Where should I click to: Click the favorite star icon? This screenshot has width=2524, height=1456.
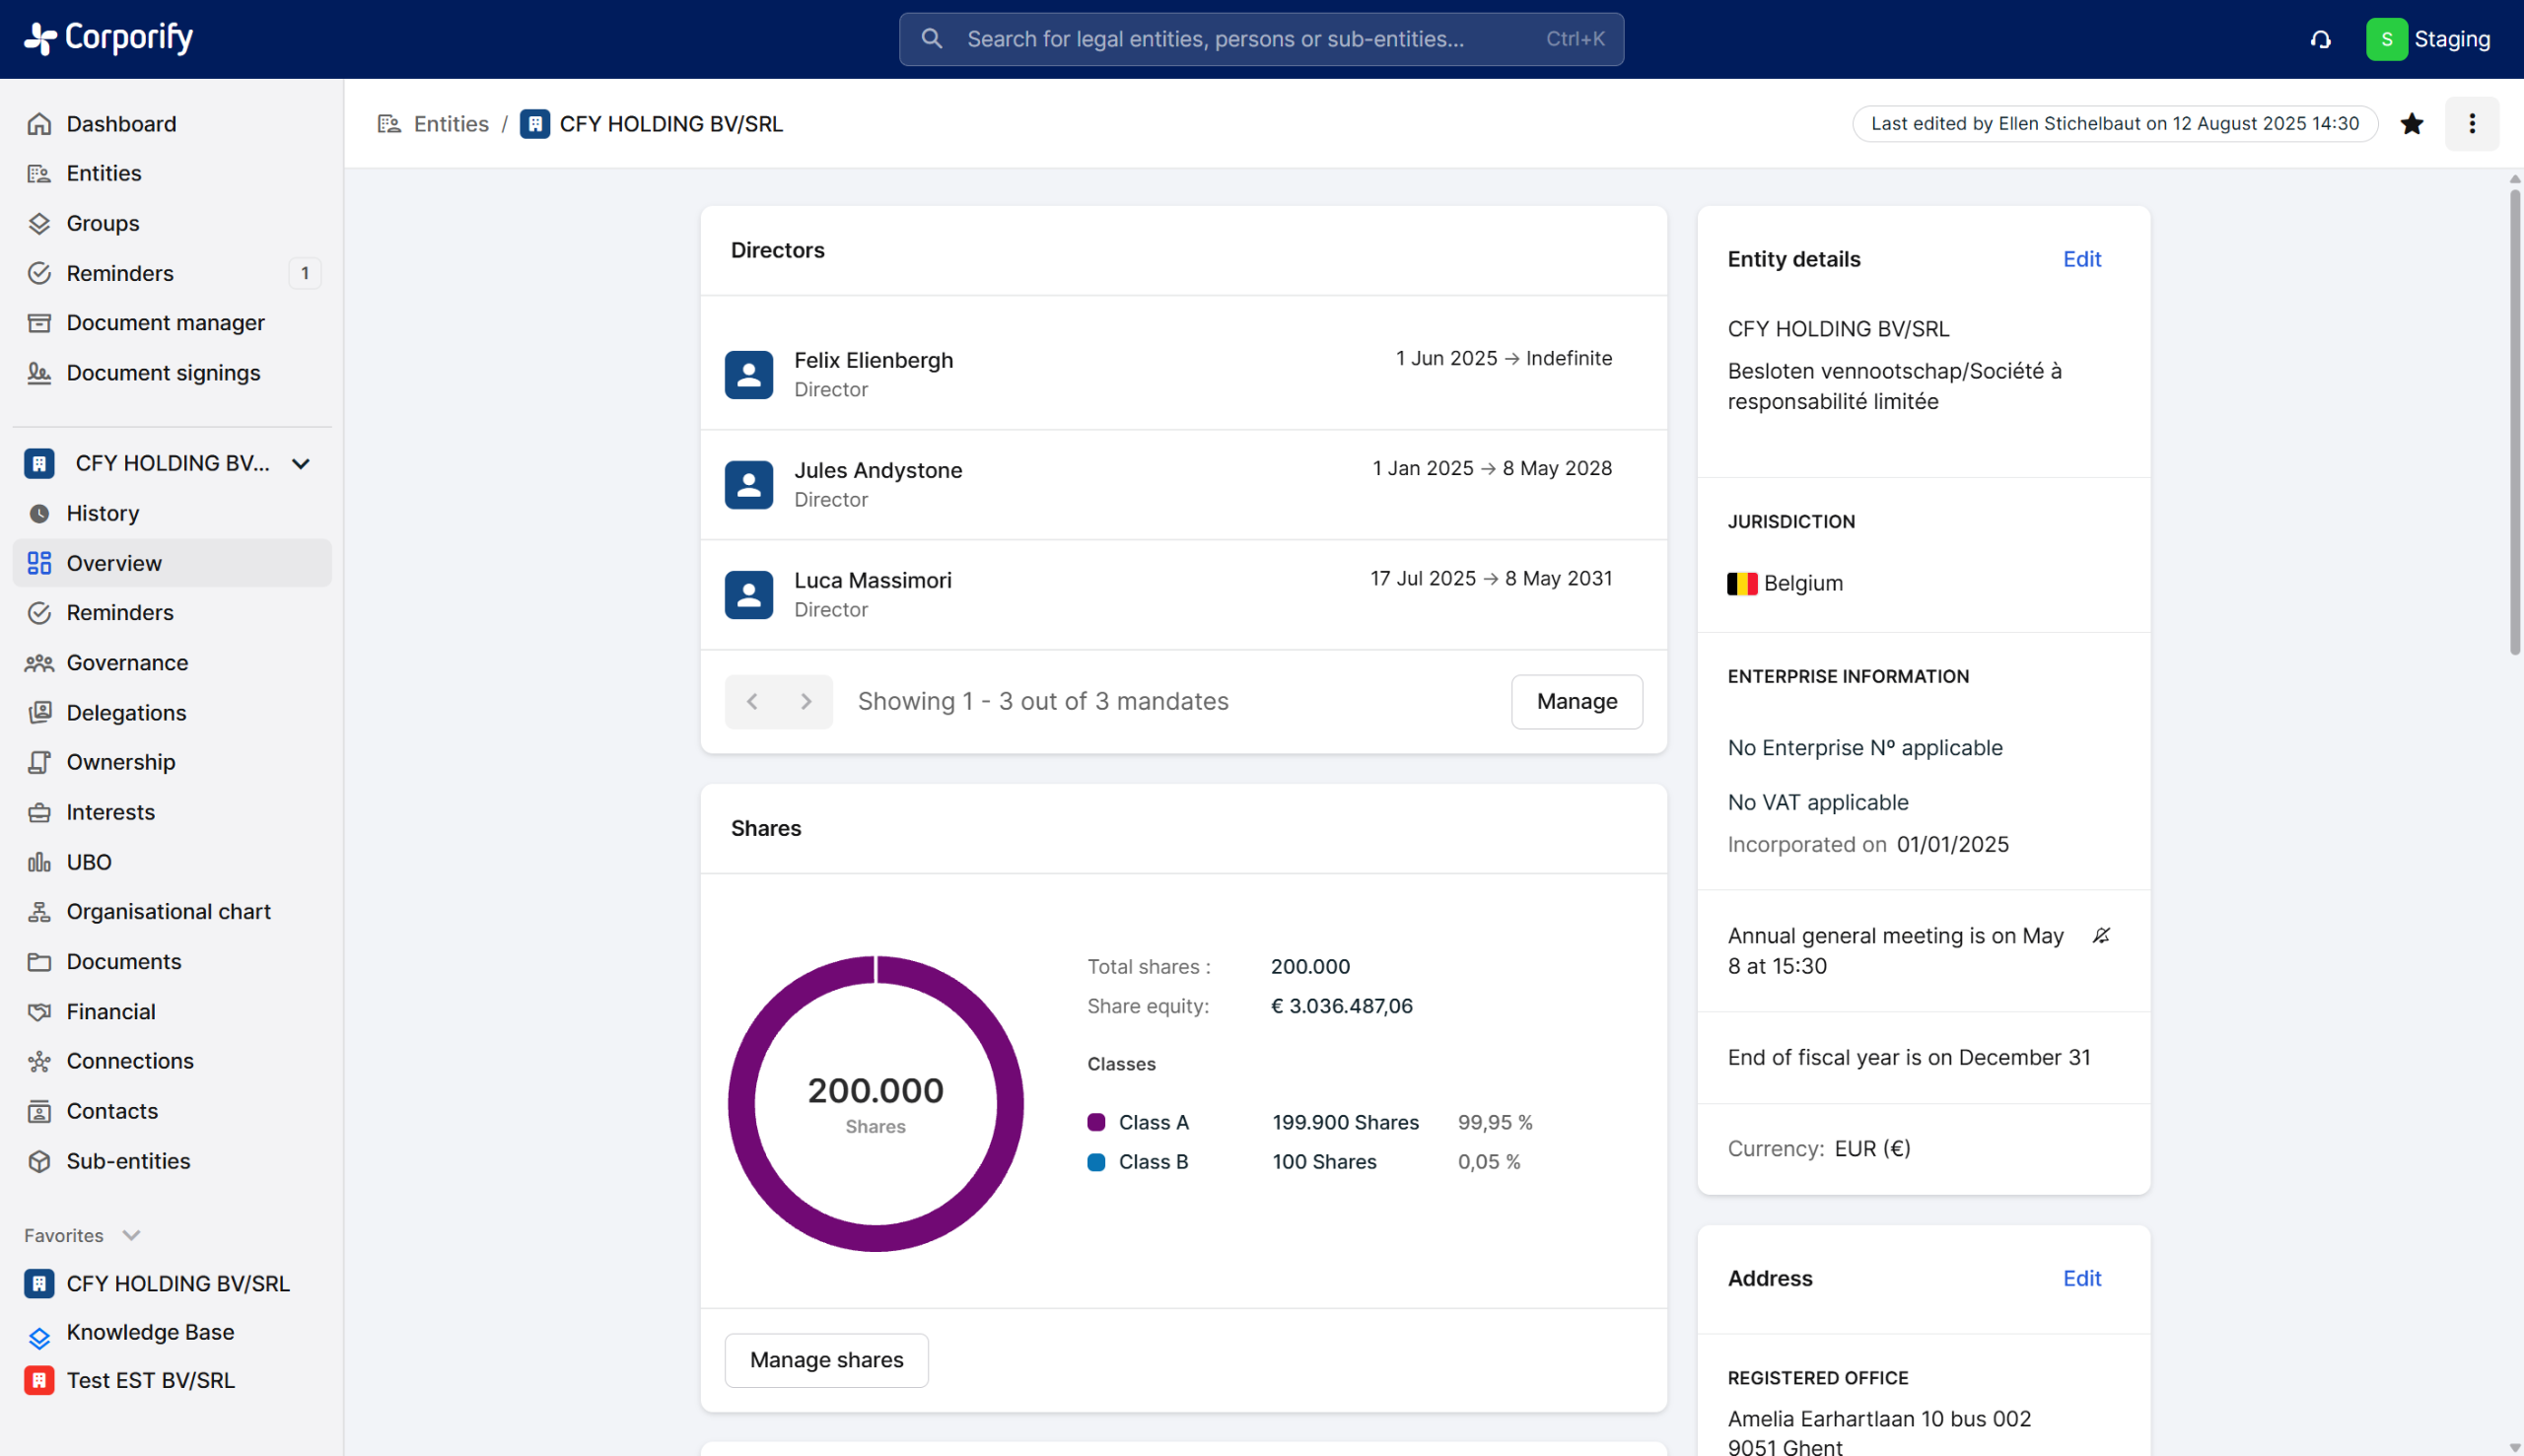pos(2412,124)
